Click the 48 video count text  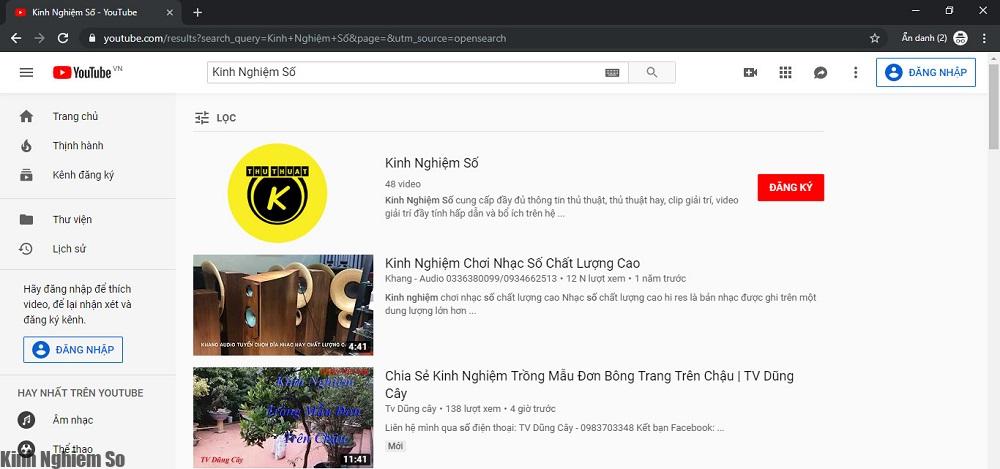[403, 184]
